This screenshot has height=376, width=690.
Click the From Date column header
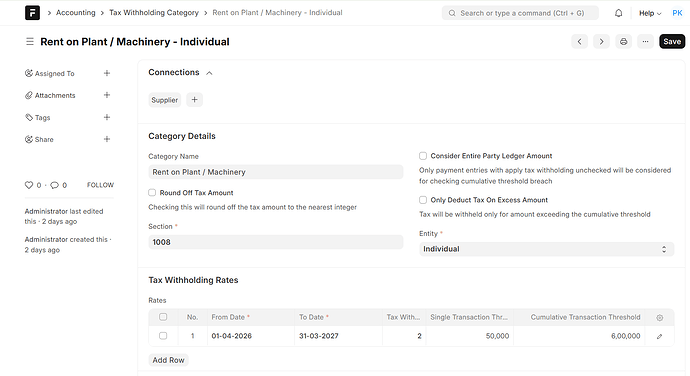[x=251, y=317]
